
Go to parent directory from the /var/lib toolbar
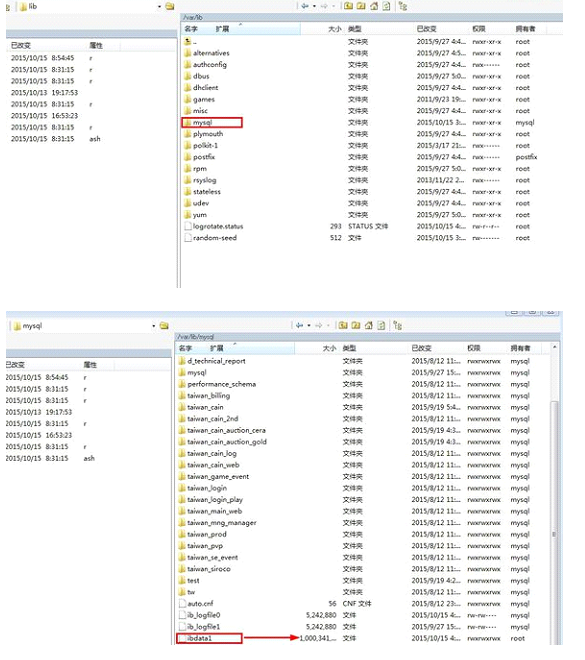click(x=348, y=6)
